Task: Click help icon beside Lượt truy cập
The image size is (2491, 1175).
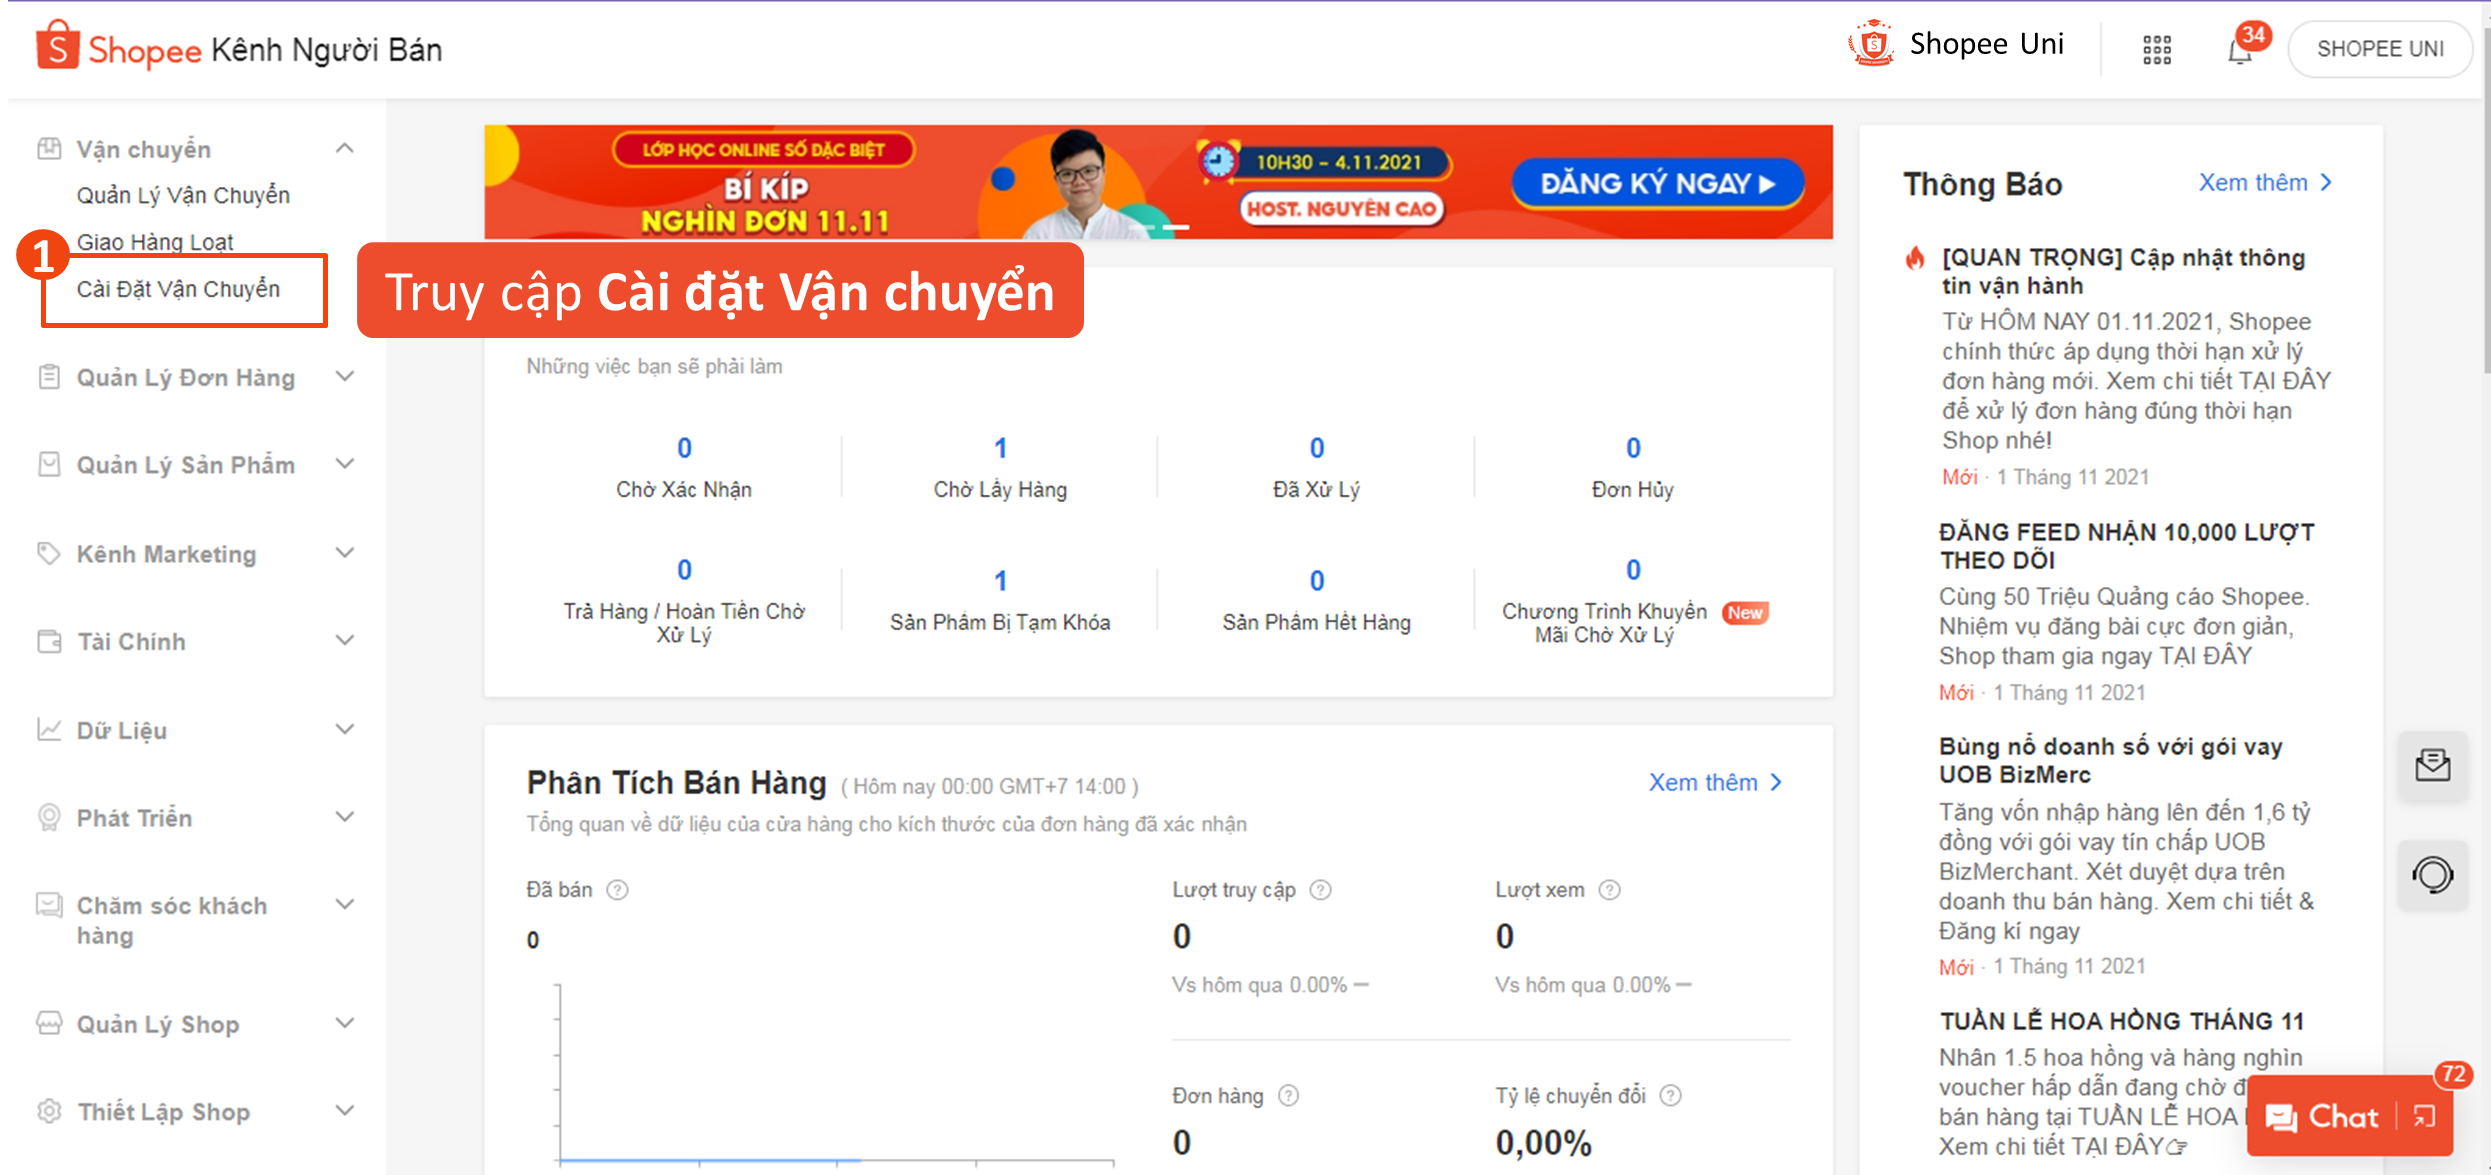Action: tap(1321, 890)
